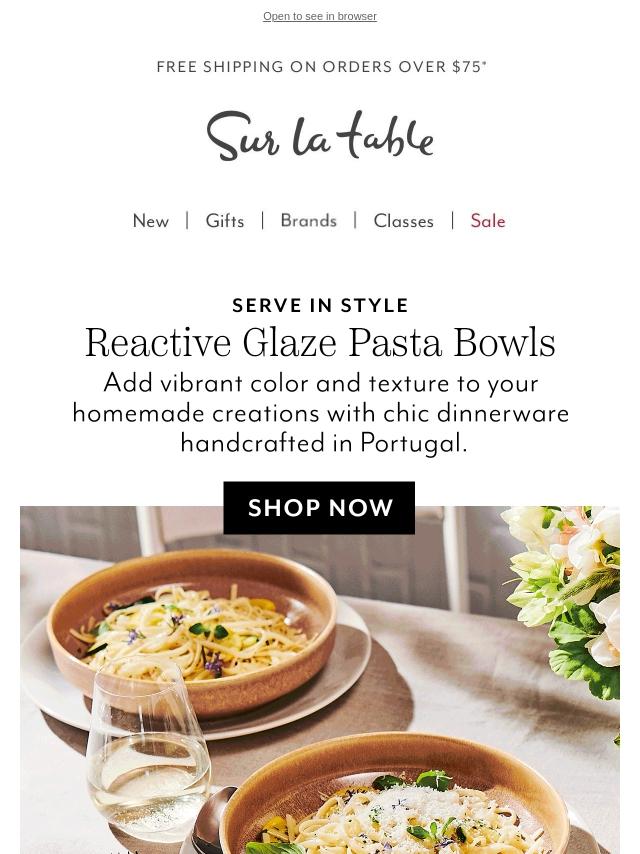Open the Classes navigation link

tap(404, 221)
